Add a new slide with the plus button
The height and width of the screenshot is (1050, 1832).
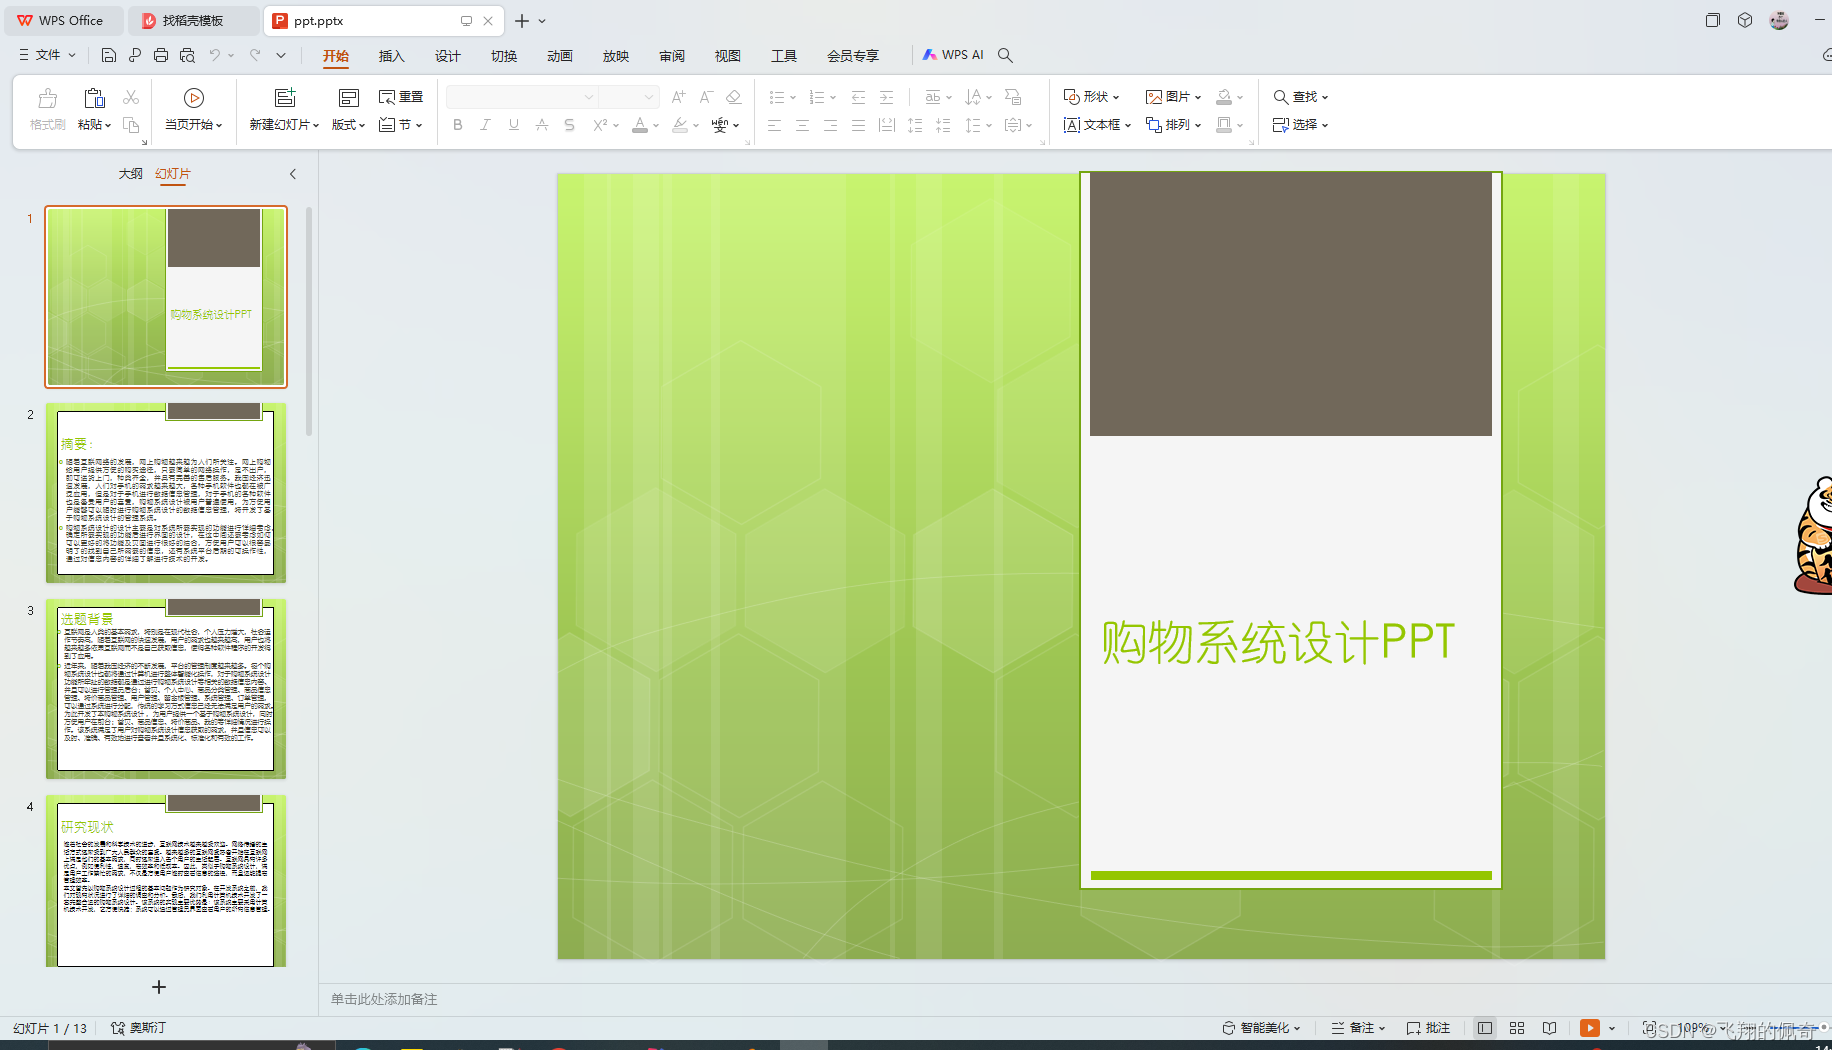159,987
